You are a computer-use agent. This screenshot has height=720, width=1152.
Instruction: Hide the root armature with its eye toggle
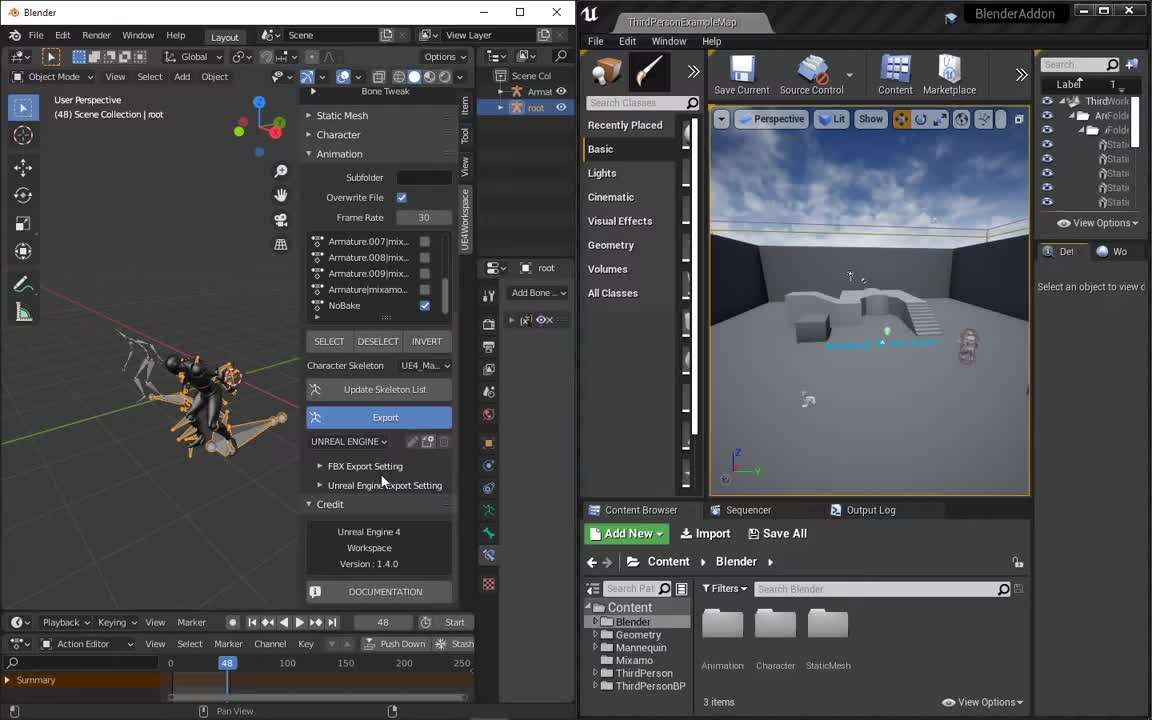point(561,108)
